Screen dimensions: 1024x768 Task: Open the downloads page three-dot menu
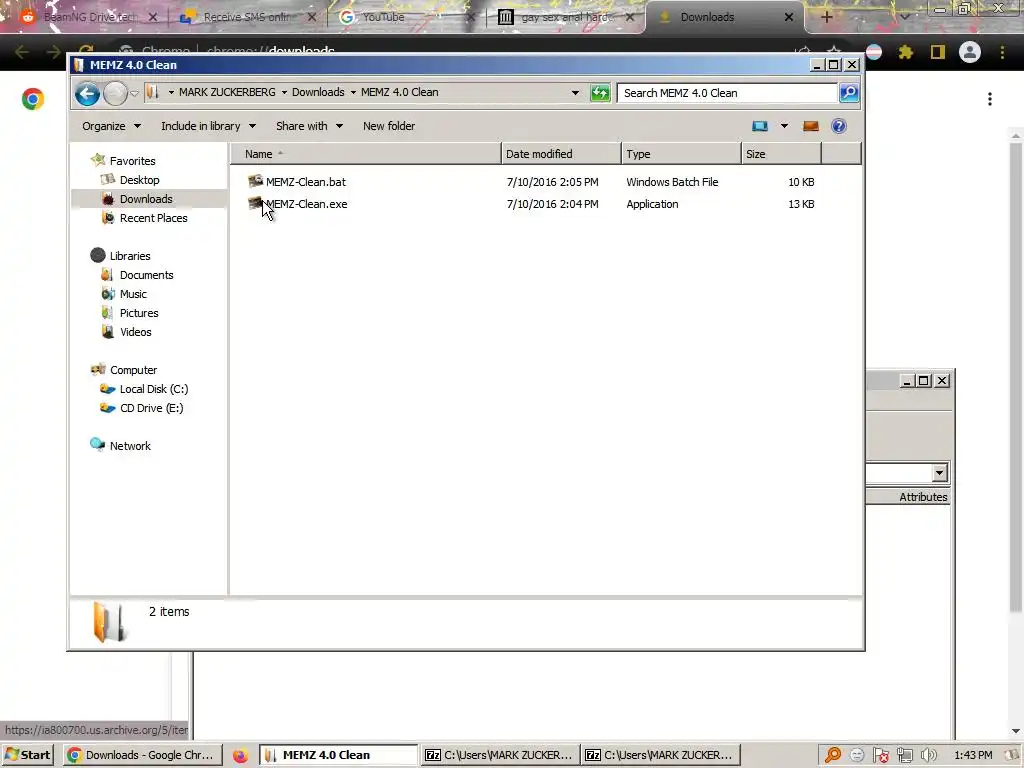[990, 99]
